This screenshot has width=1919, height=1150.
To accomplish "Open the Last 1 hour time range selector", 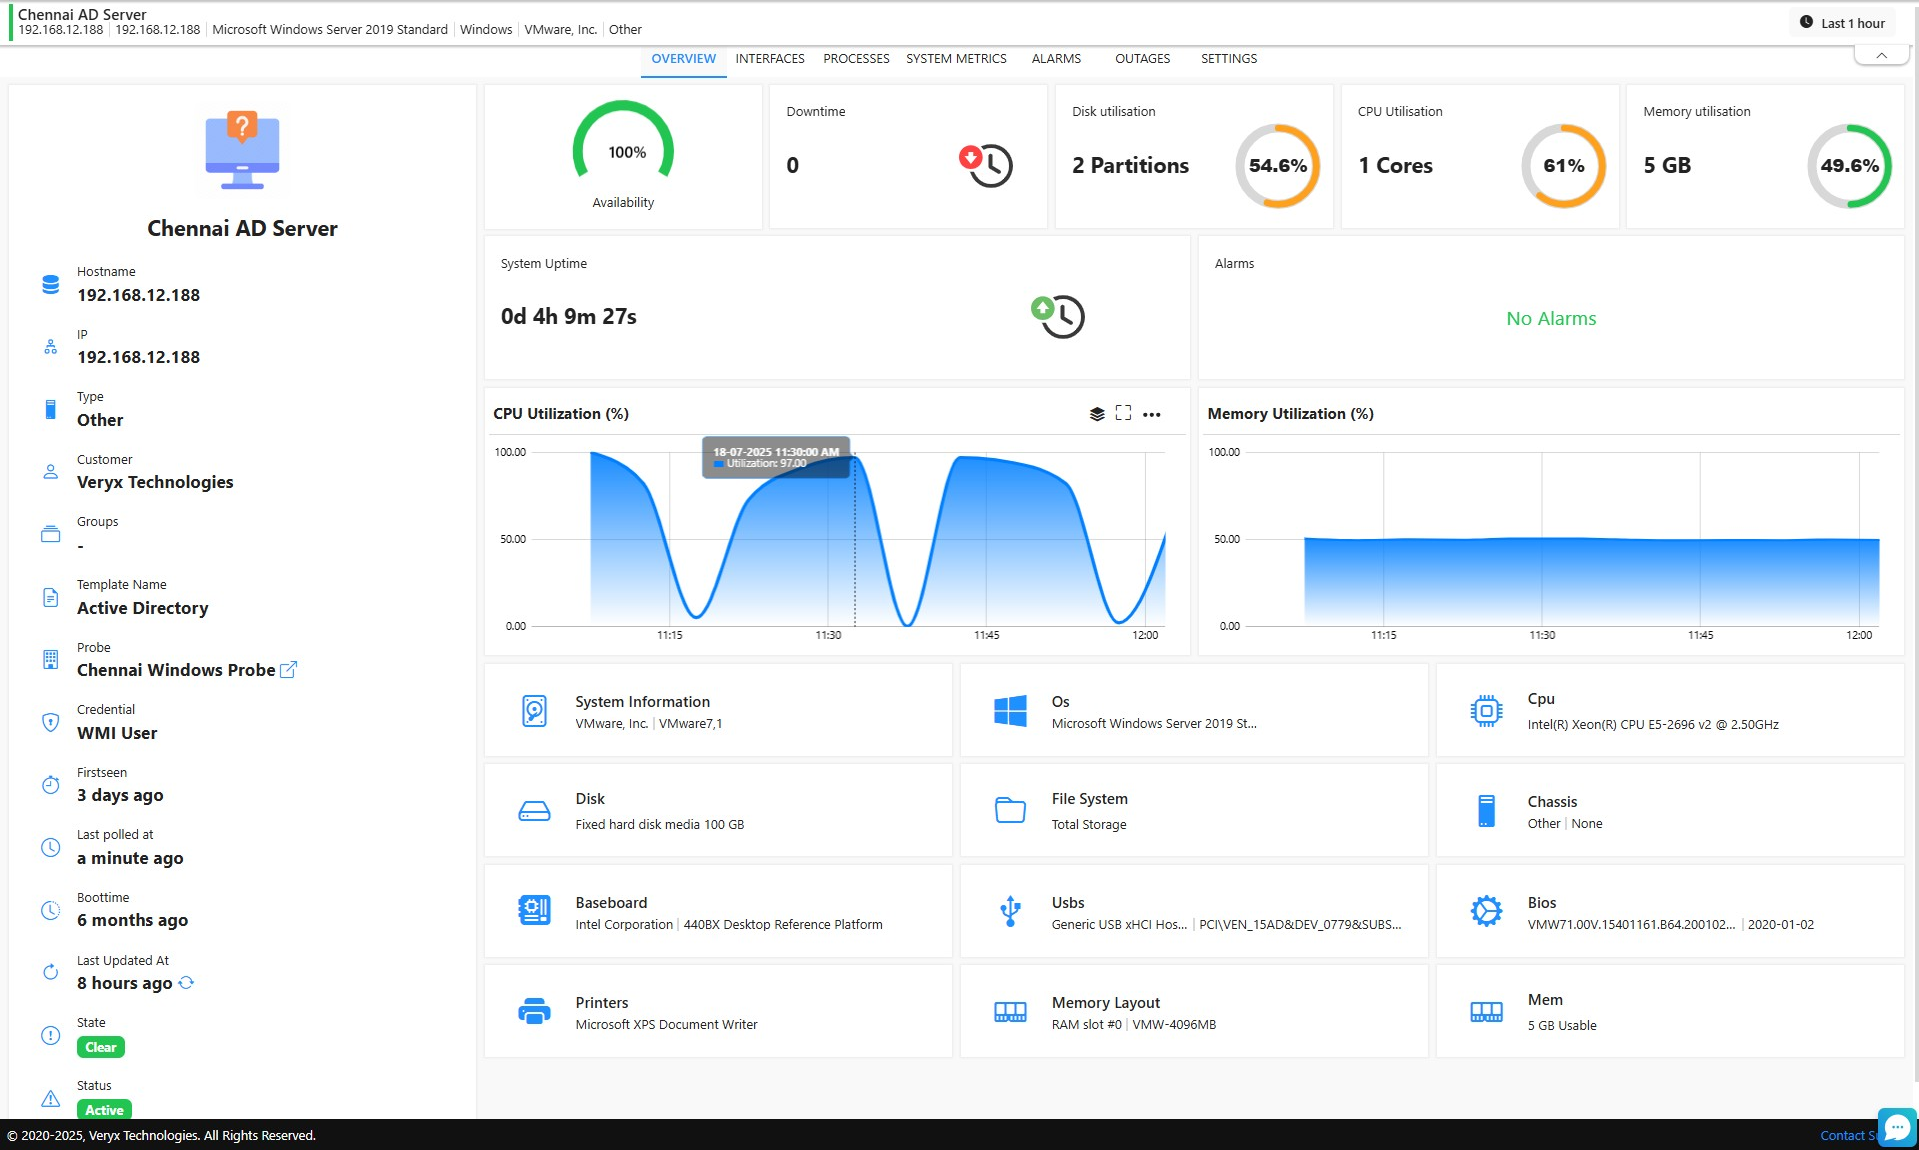I will pyautogui.click(x=1842, y=23).
